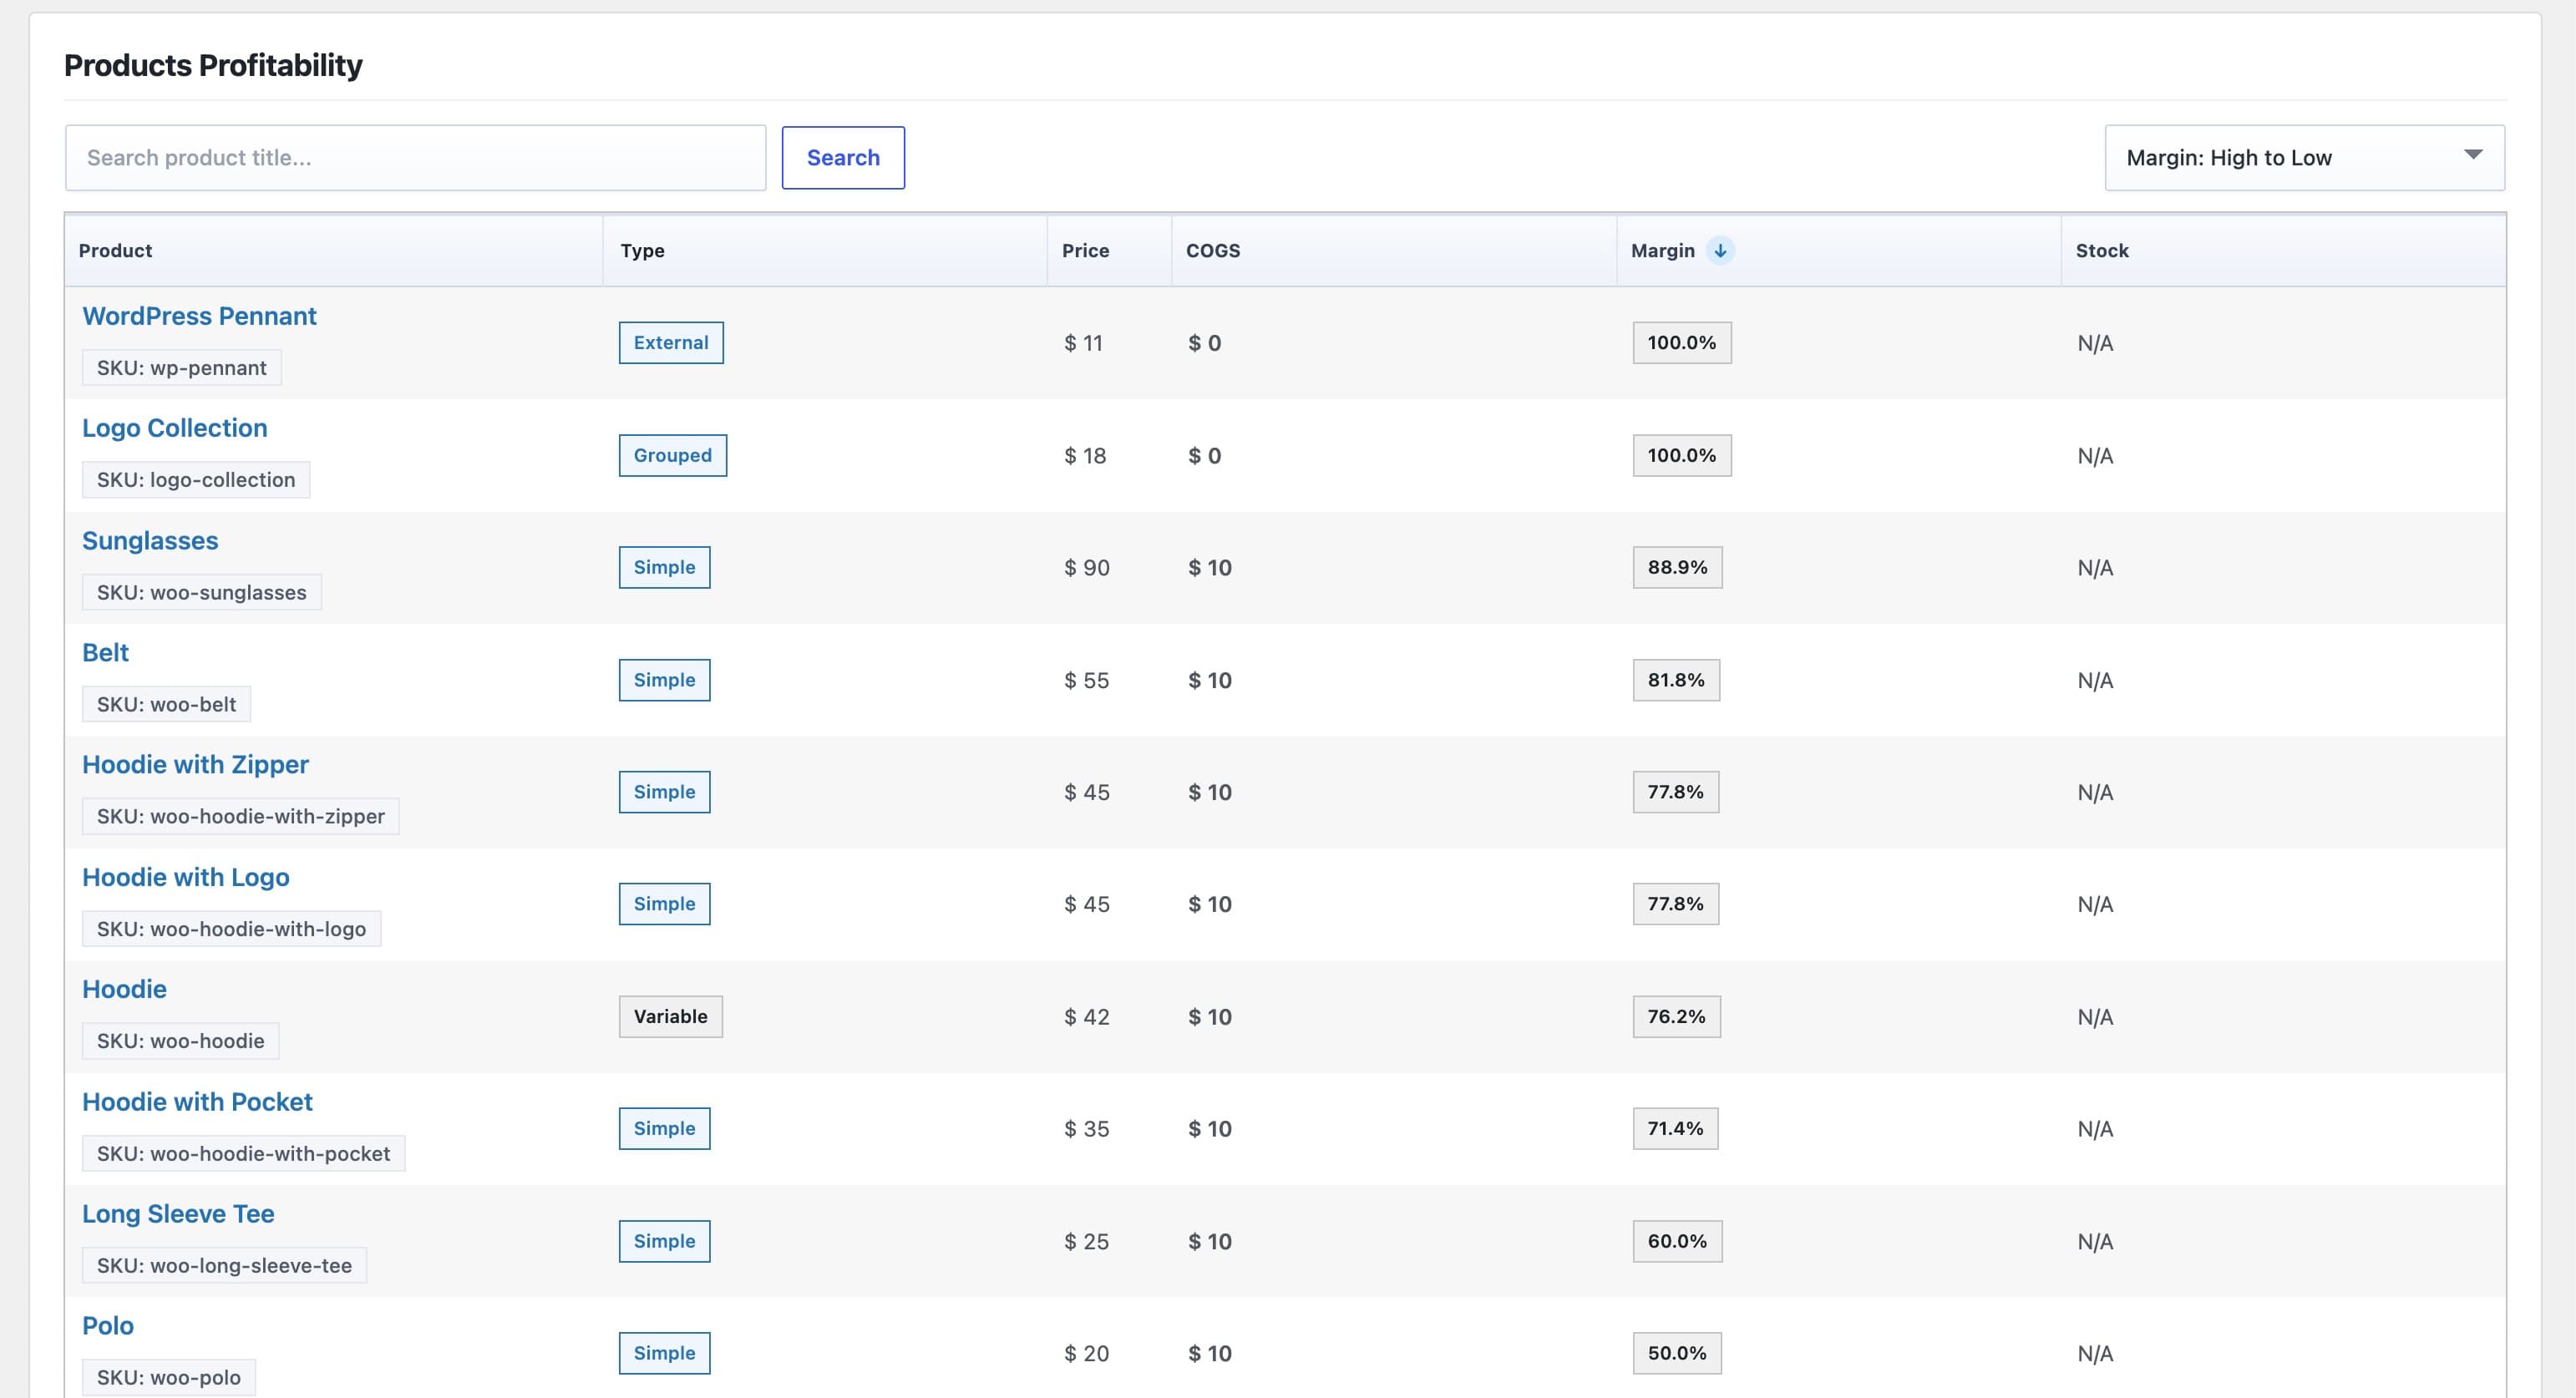
Task: Click the 60.0% margin badge
Action: (x=1677, y=1241)
